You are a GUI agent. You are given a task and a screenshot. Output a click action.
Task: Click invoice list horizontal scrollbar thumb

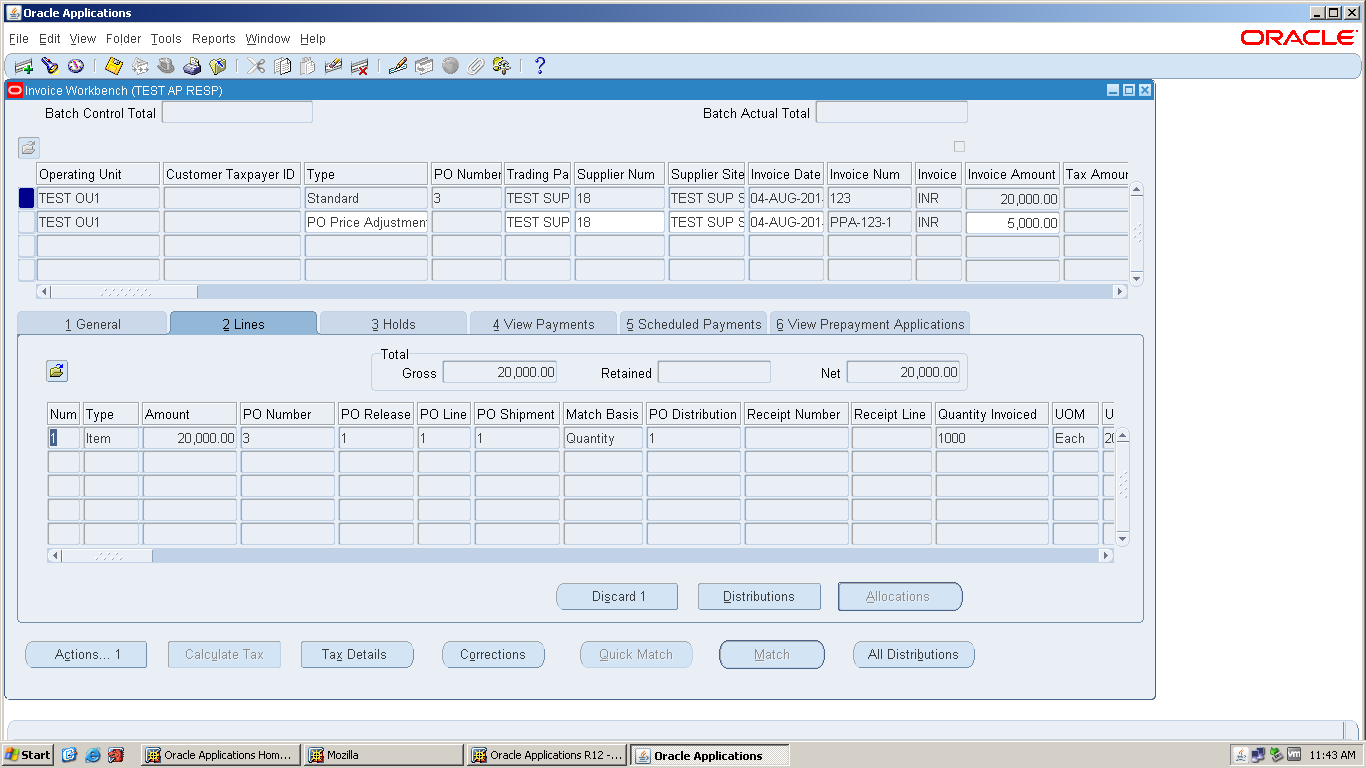(124, 292)
